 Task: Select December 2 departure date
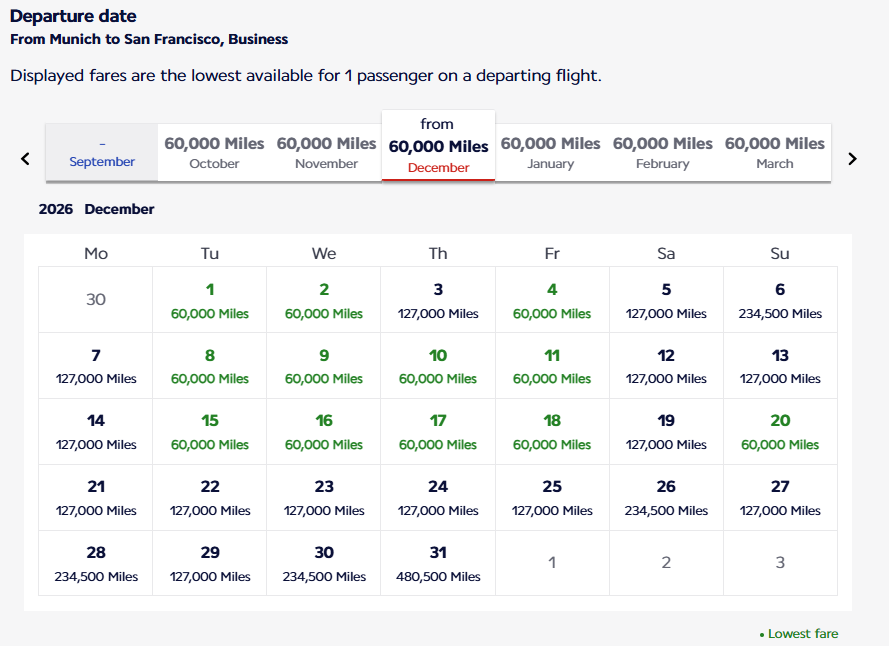tap(324, 300)
